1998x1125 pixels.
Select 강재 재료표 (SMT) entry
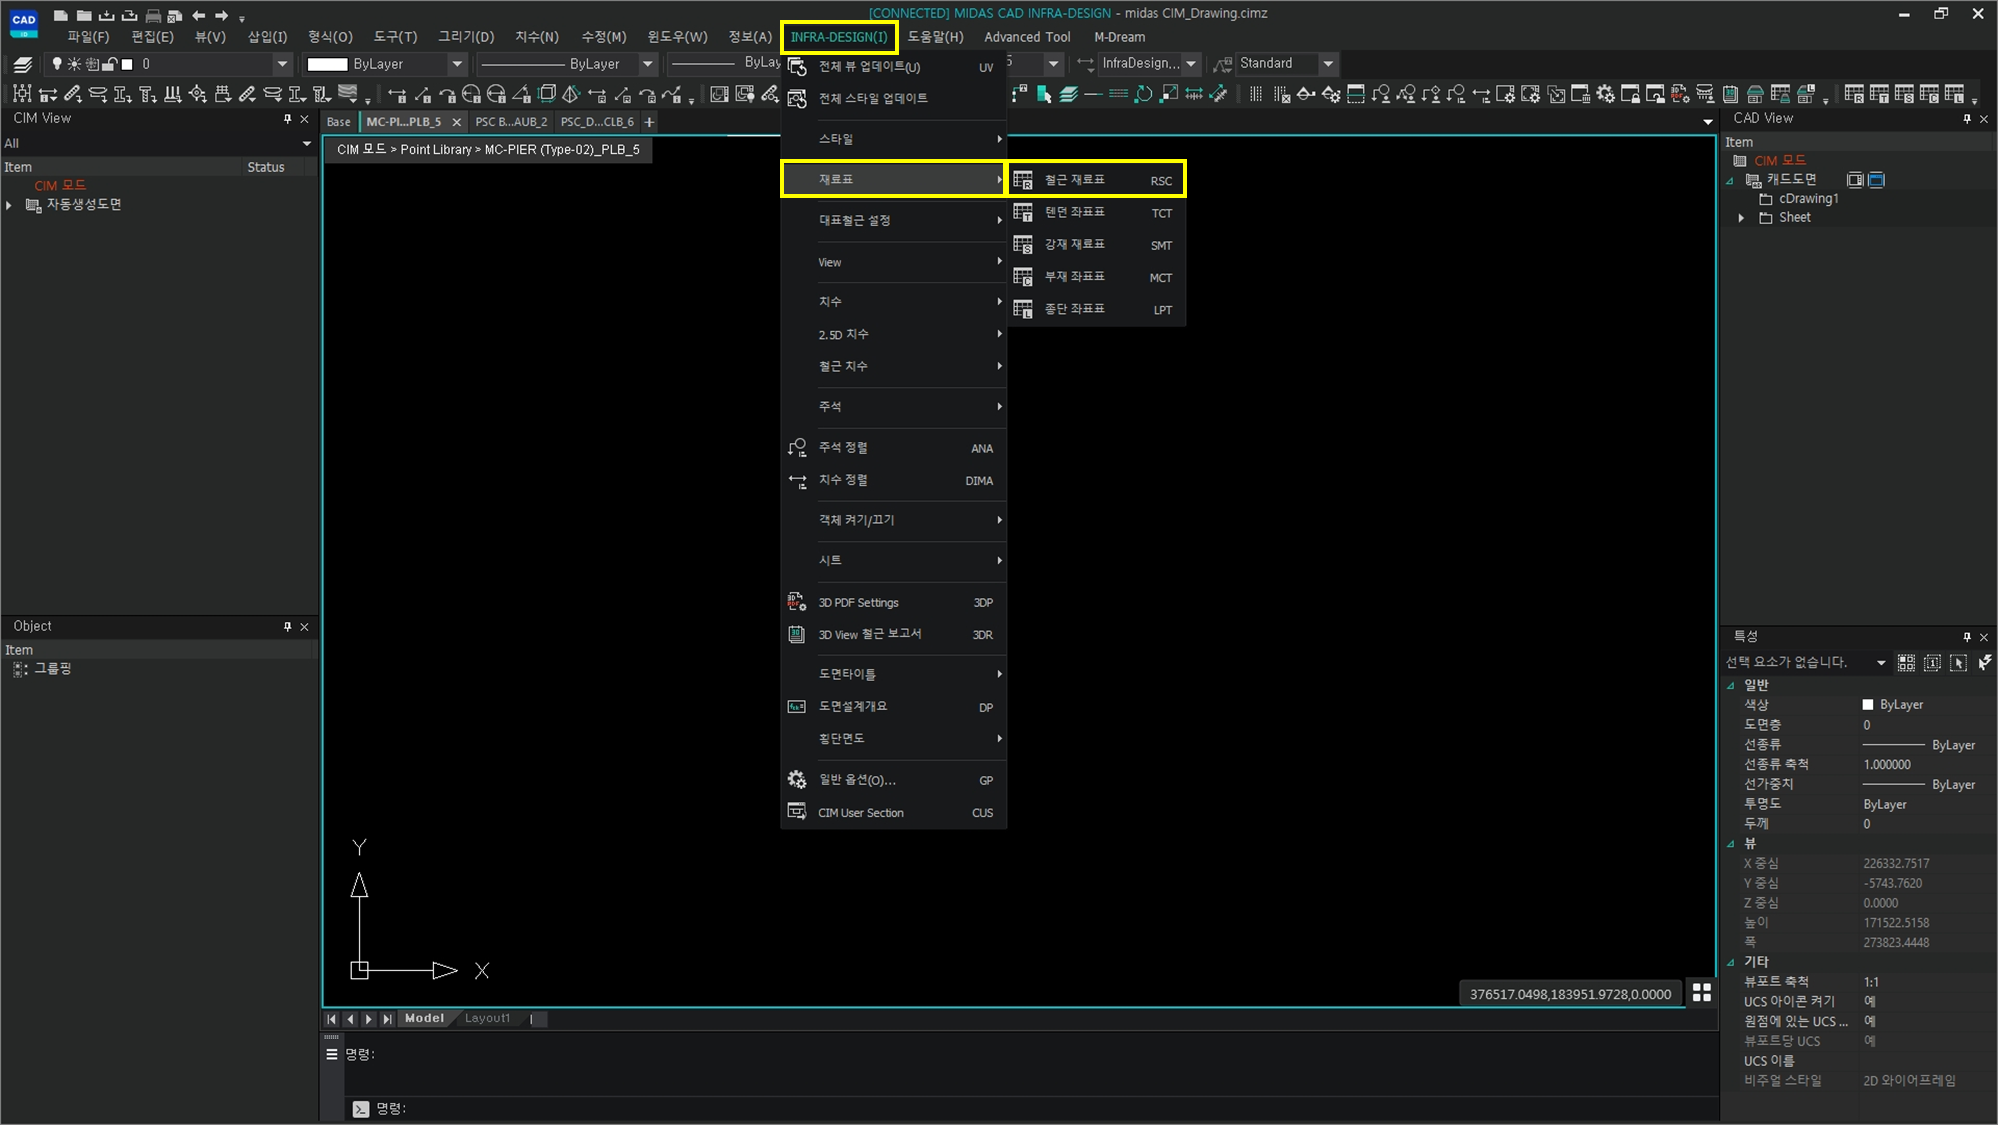tap(1096, 244)
